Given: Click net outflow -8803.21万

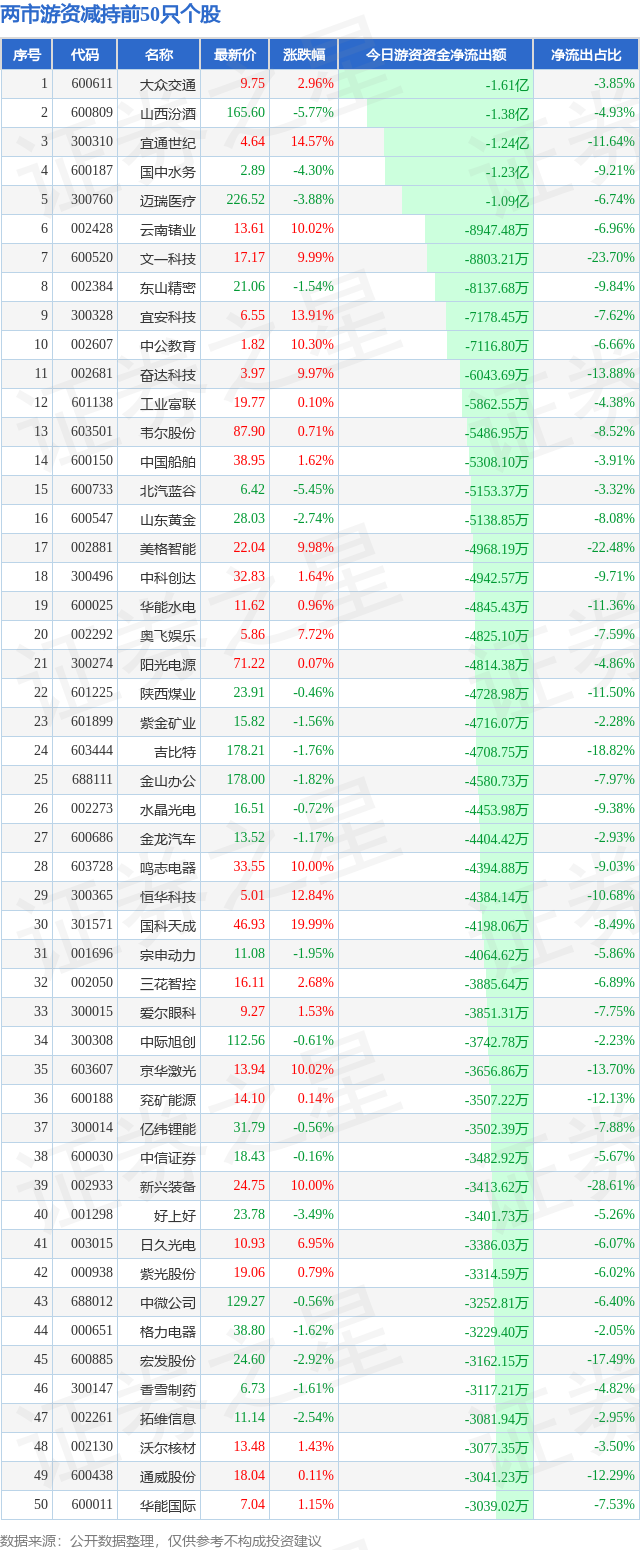Looking at the screenshot, I should [x=497, y=258].
